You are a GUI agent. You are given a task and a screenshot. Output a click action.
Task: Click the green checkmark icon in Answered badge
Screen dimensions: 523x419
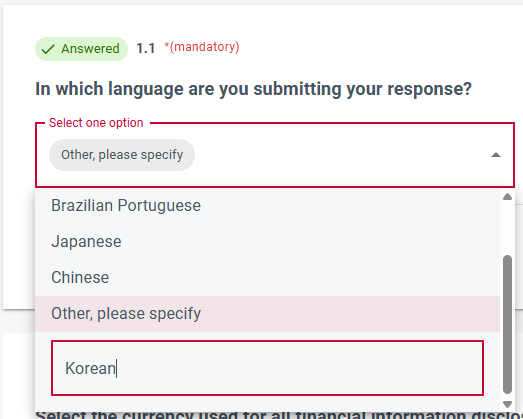(48, 49)
